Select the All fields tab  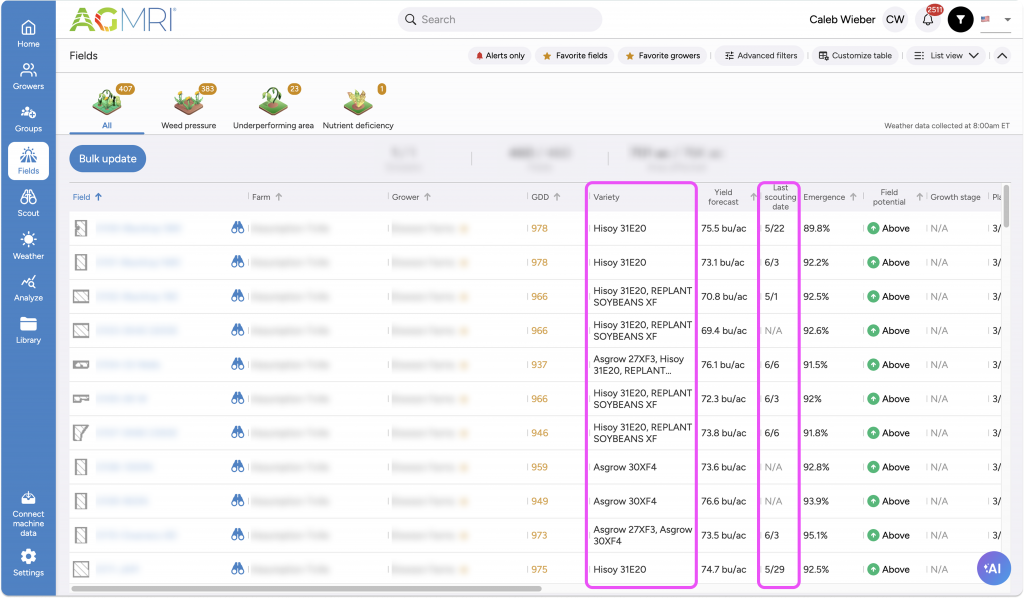(107, 108)
